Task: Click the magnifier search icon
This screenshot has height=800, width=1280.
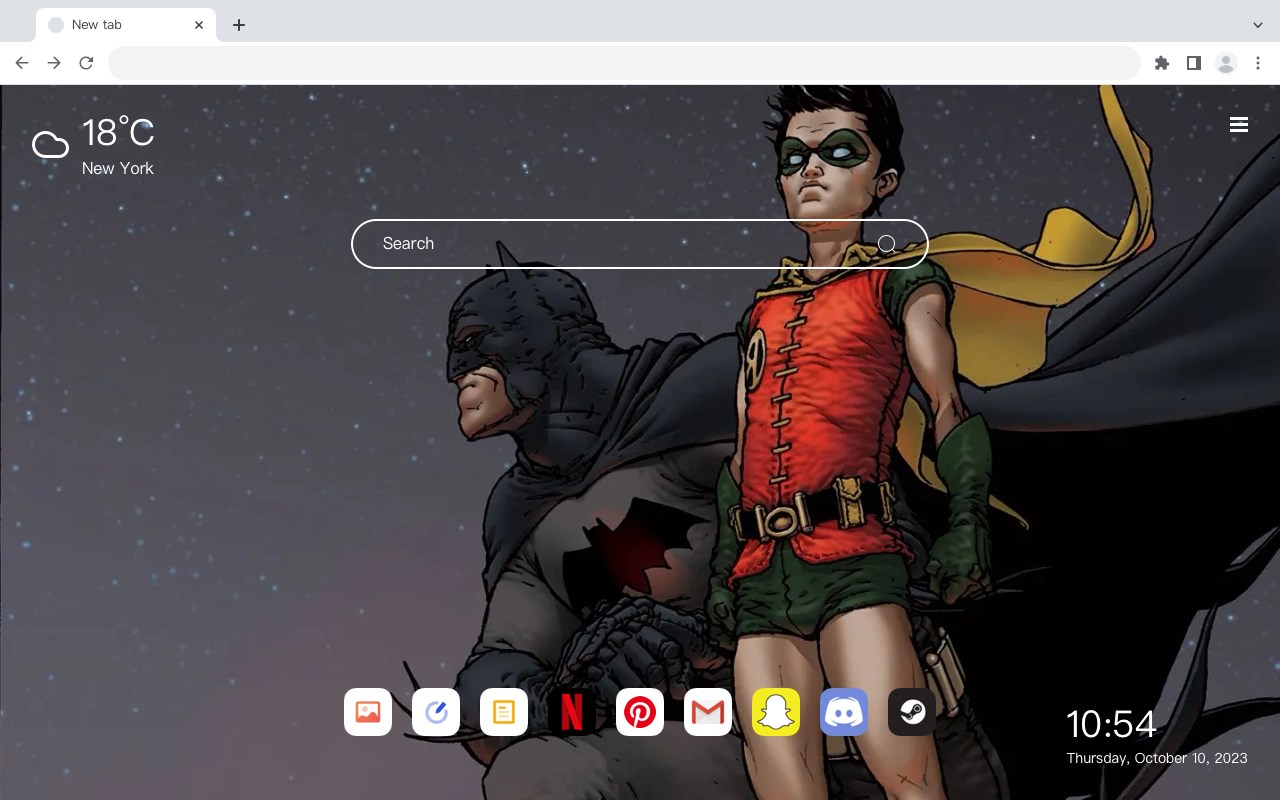Action: (x=887, y=244)
